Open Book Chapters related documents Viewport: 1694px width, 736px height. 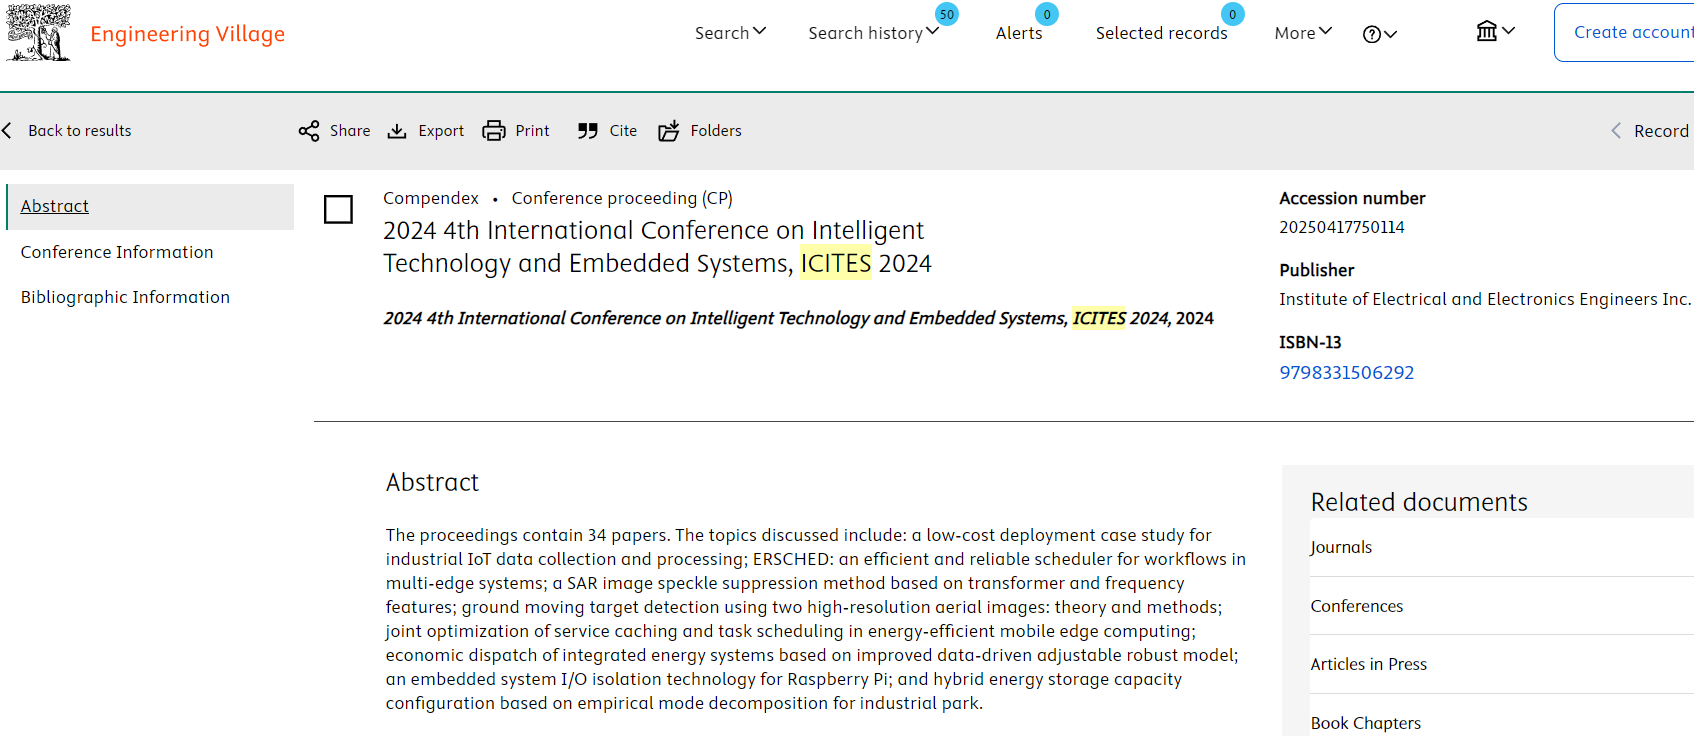point(1365,723)
